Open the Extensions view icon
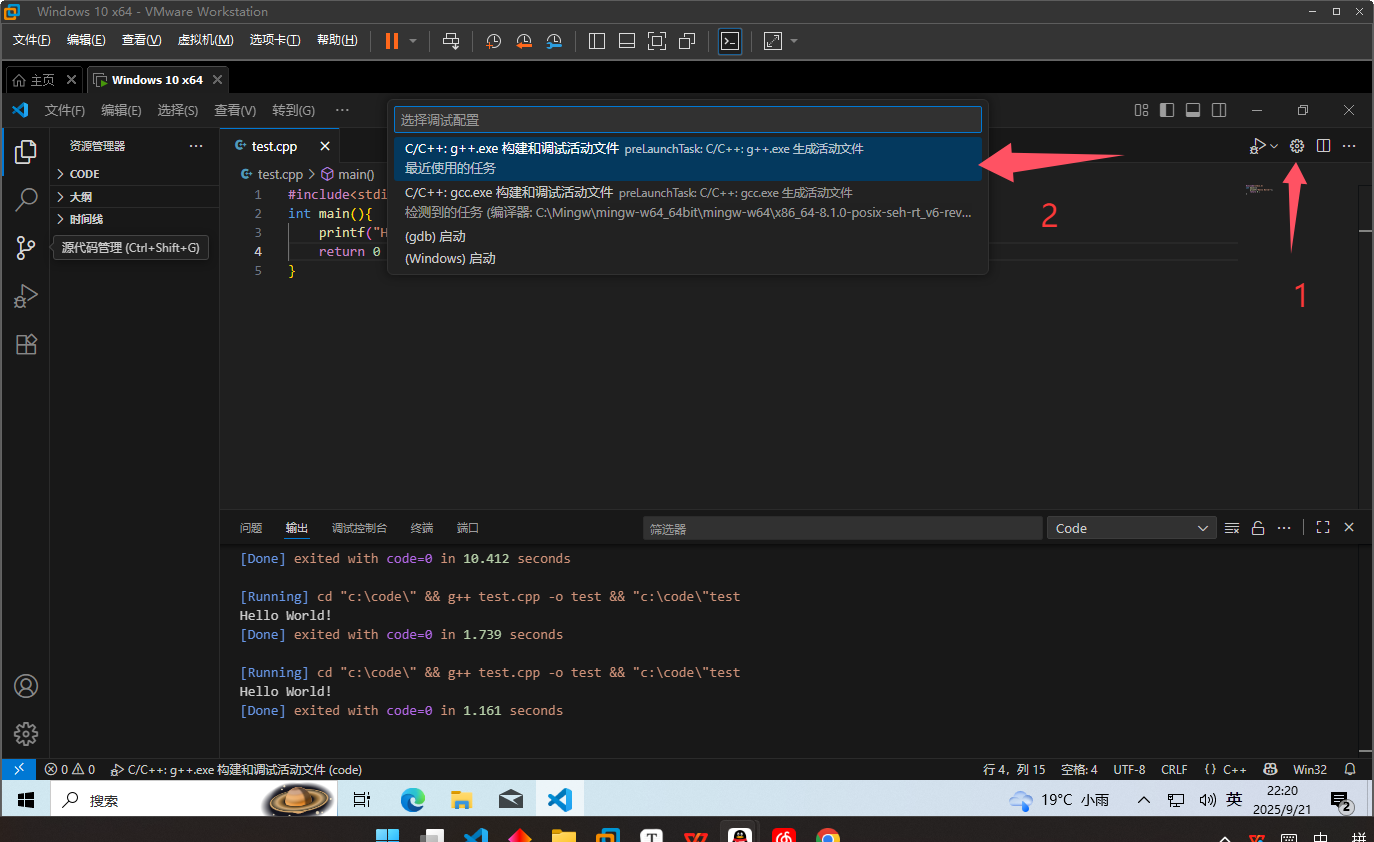1374x842 pixels. 26,344
